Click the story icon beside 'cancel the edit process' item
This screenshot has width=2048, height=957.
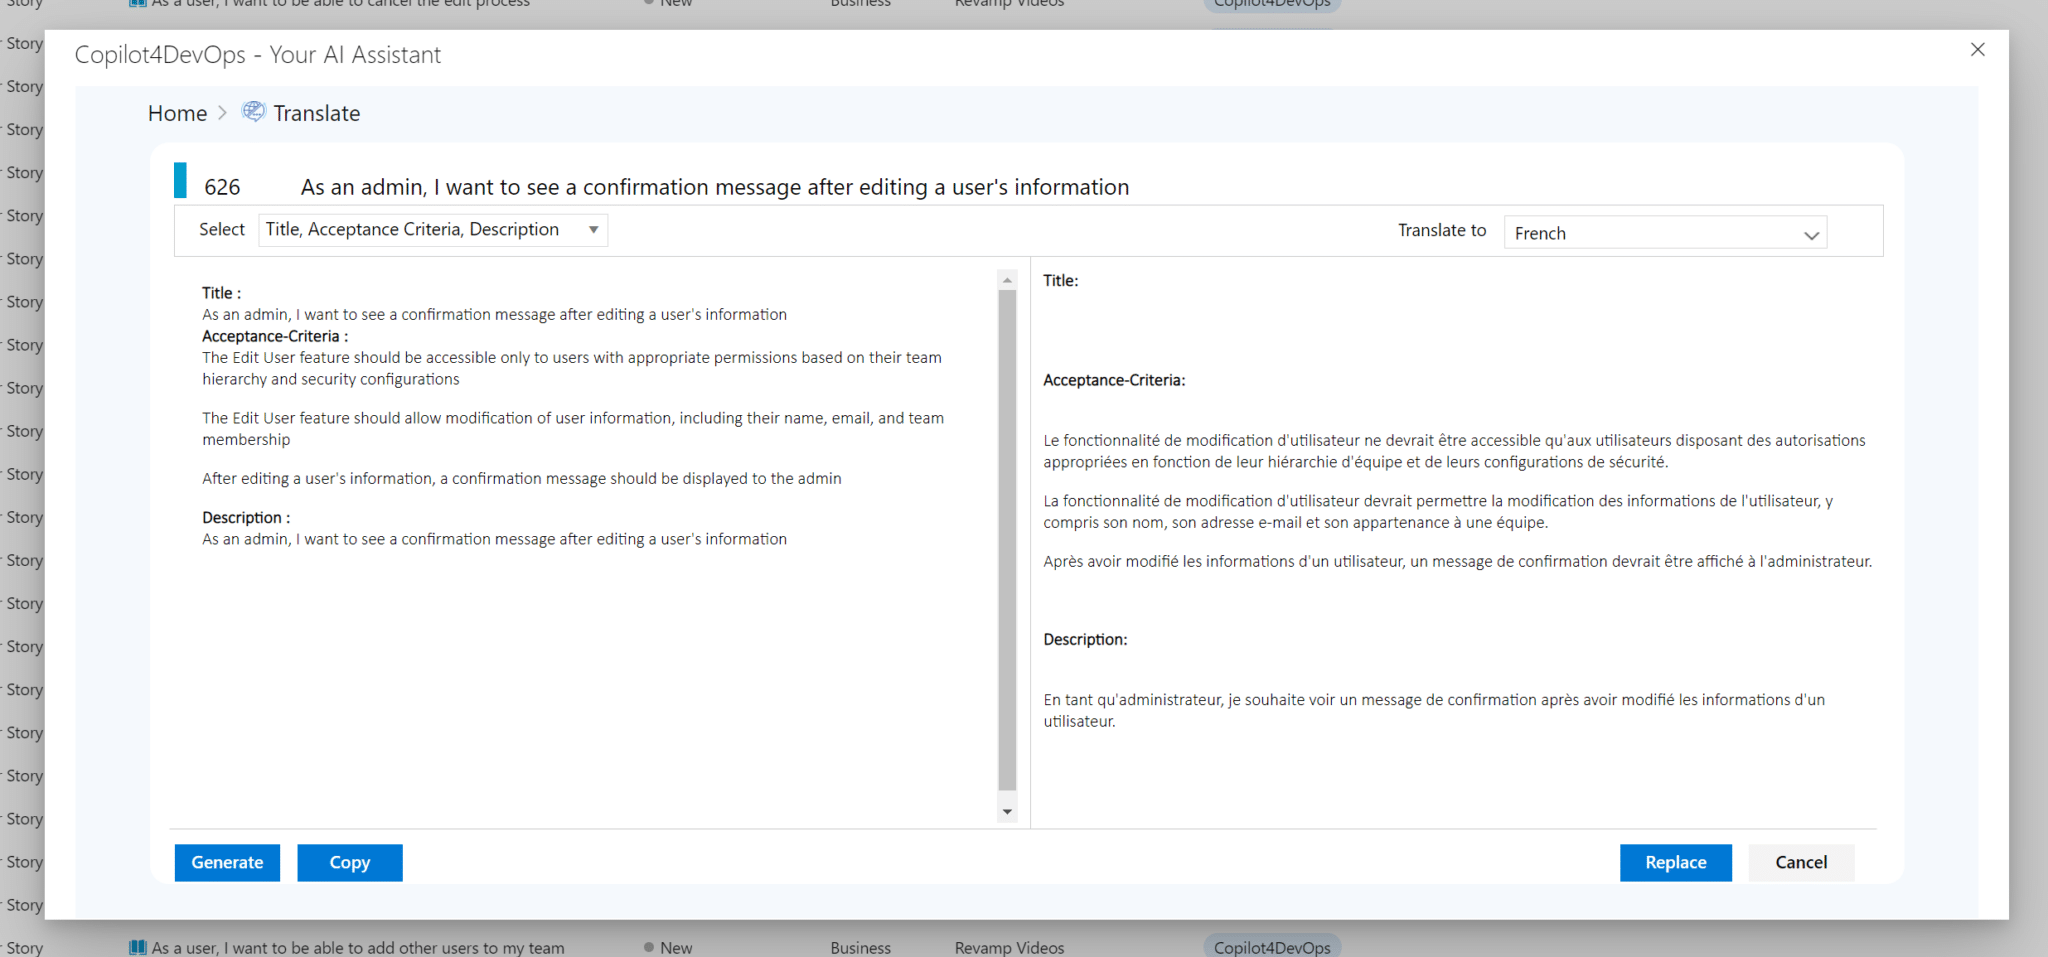tap(136, 3)
